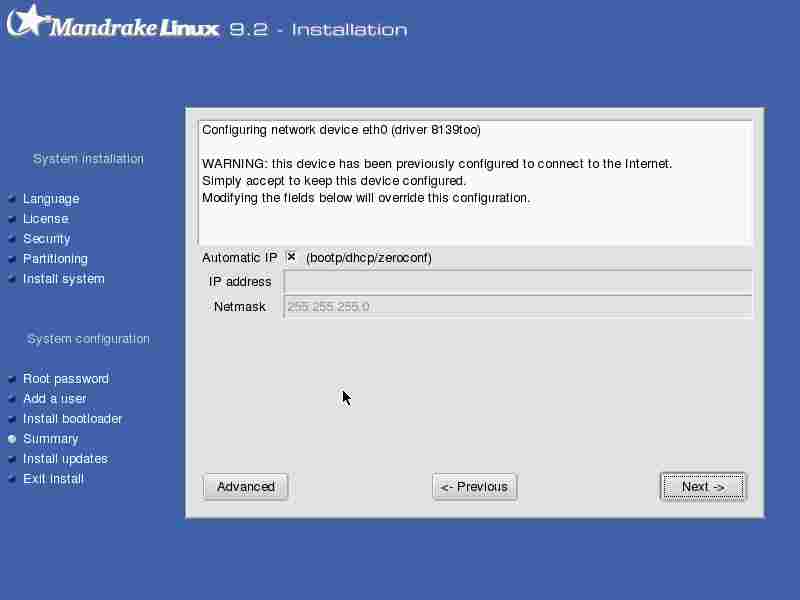The height and width of the screenshot is (600, 800).
Task: Select the License step label
Action: coord(46,218)
